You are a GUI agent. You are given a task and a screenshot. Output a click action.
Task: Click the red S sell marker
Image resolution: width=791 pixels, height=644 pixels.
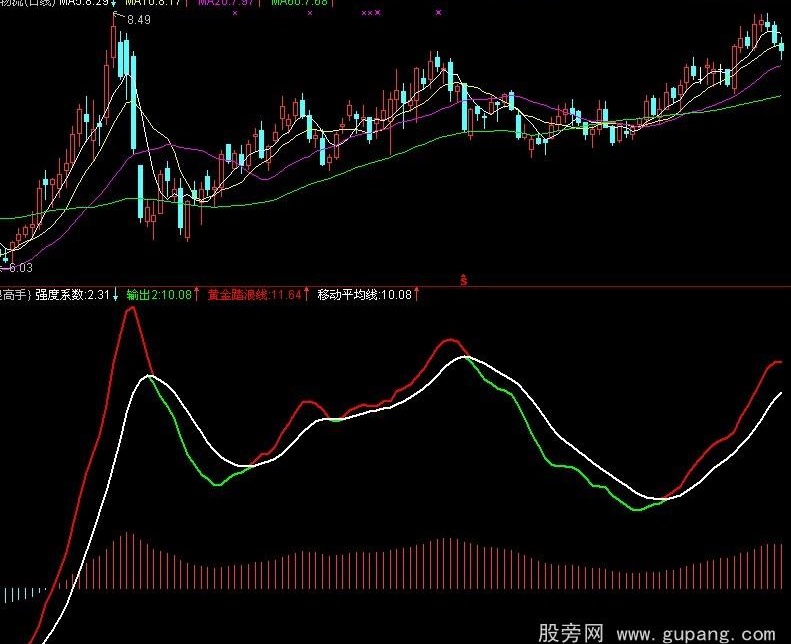(x=464, y=279)
